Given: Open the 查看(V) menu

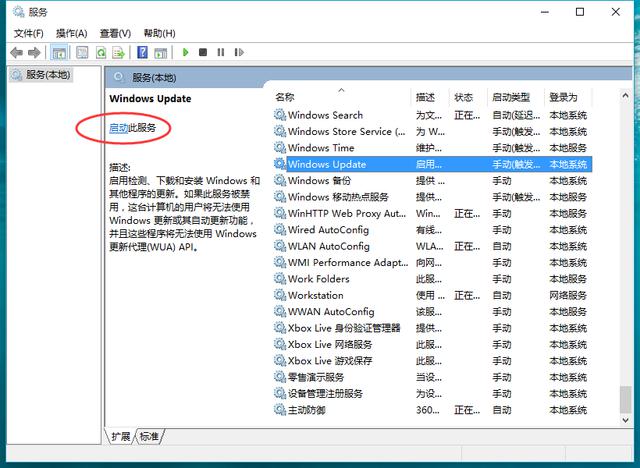Looking at the screenshot, I should click(116, 33).
